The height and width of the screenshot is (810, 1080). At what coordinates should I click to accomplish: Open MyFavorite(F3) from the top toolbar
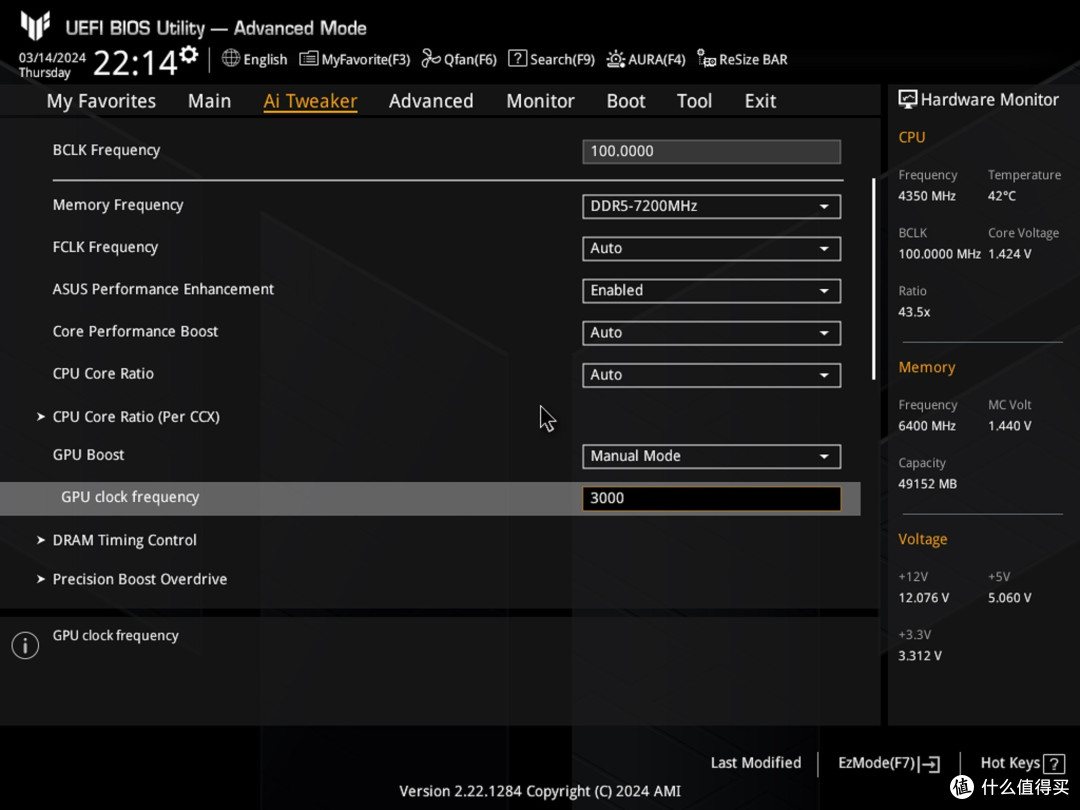click(355, 59)
